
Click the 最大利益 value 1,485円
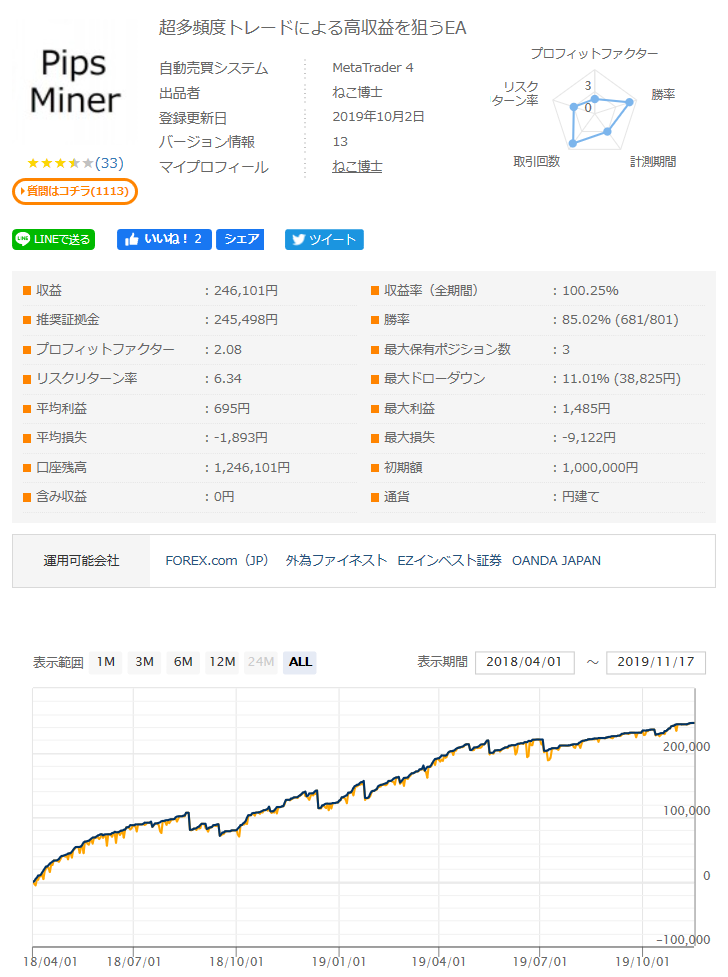click(x=586, y=408)
